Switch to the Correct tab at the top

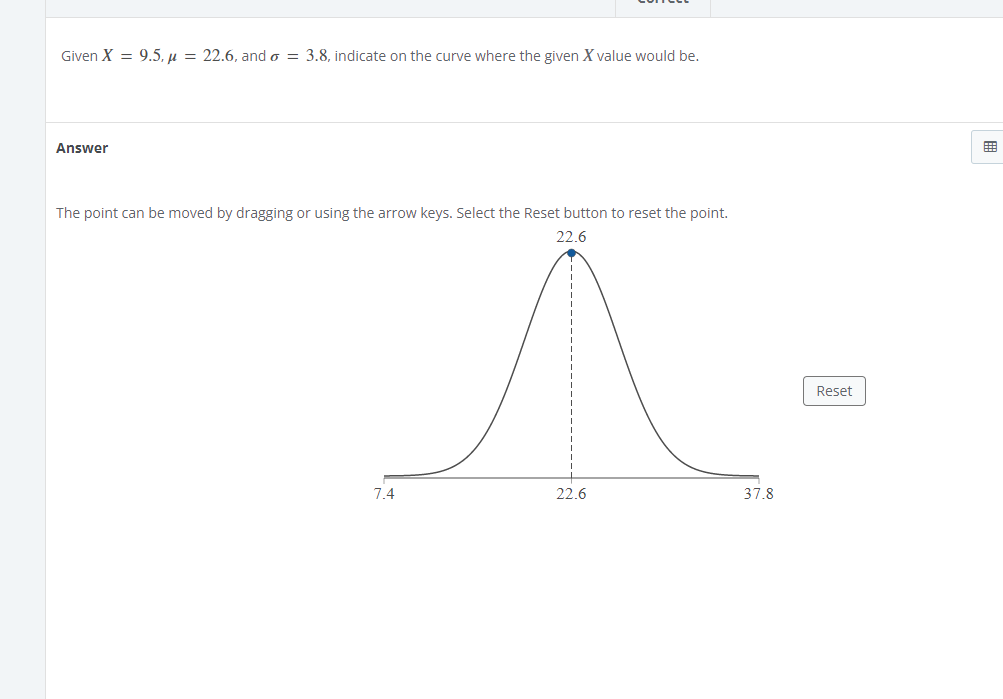tap(662, 4)
